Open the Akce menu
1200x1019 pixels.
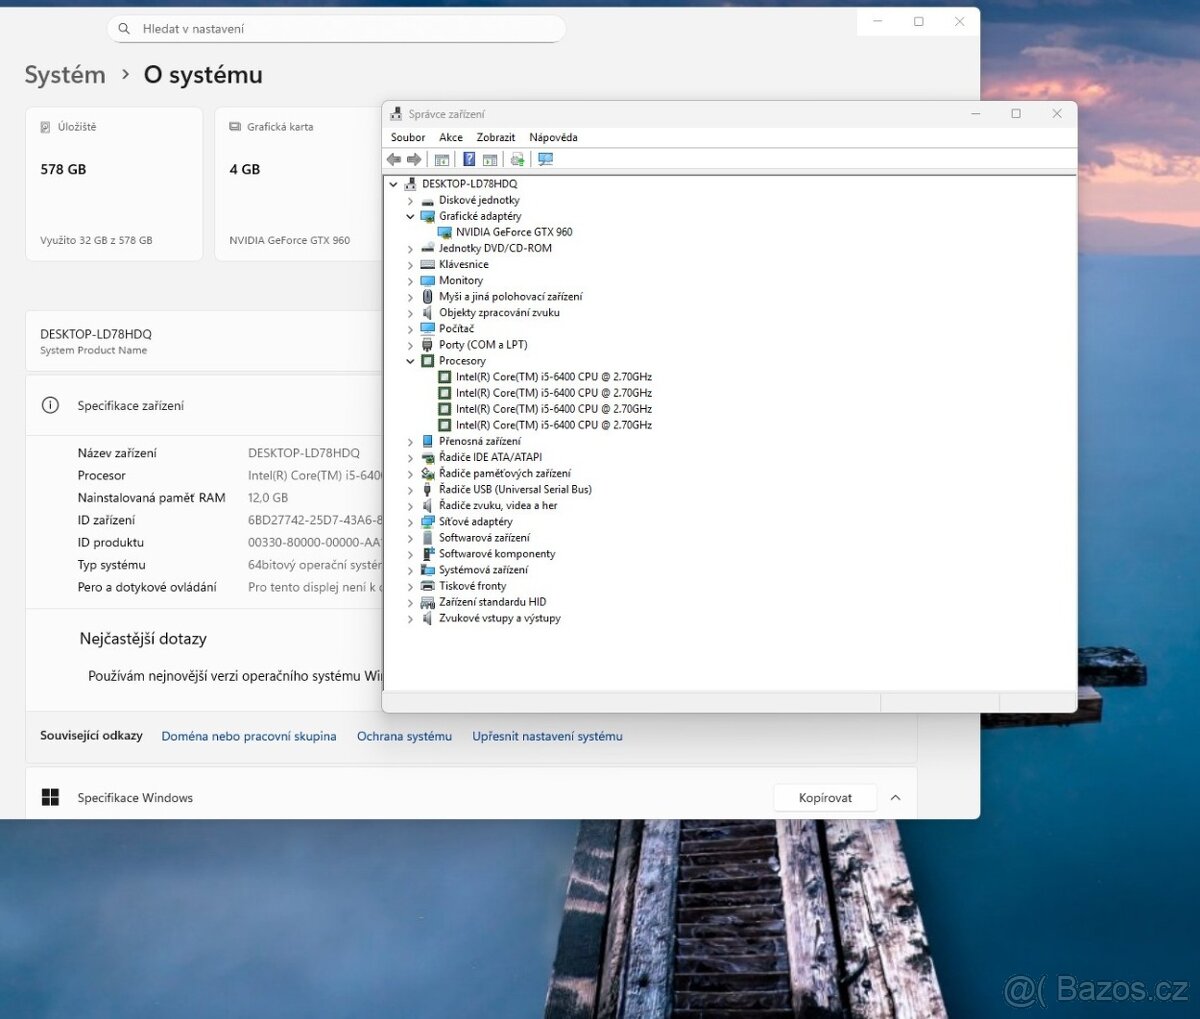450,138
